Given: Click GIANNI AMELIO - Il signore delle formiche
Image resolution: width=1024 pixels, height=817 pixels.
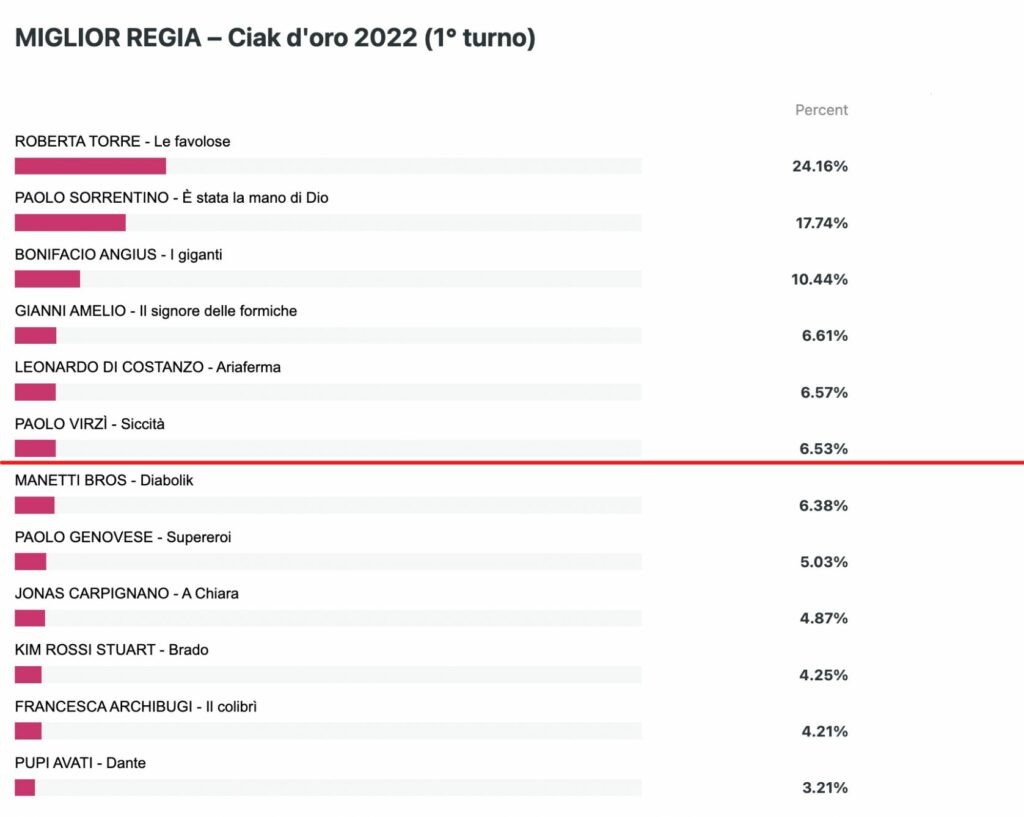Looking at the screenshot, I should click(x=155, y=311).
